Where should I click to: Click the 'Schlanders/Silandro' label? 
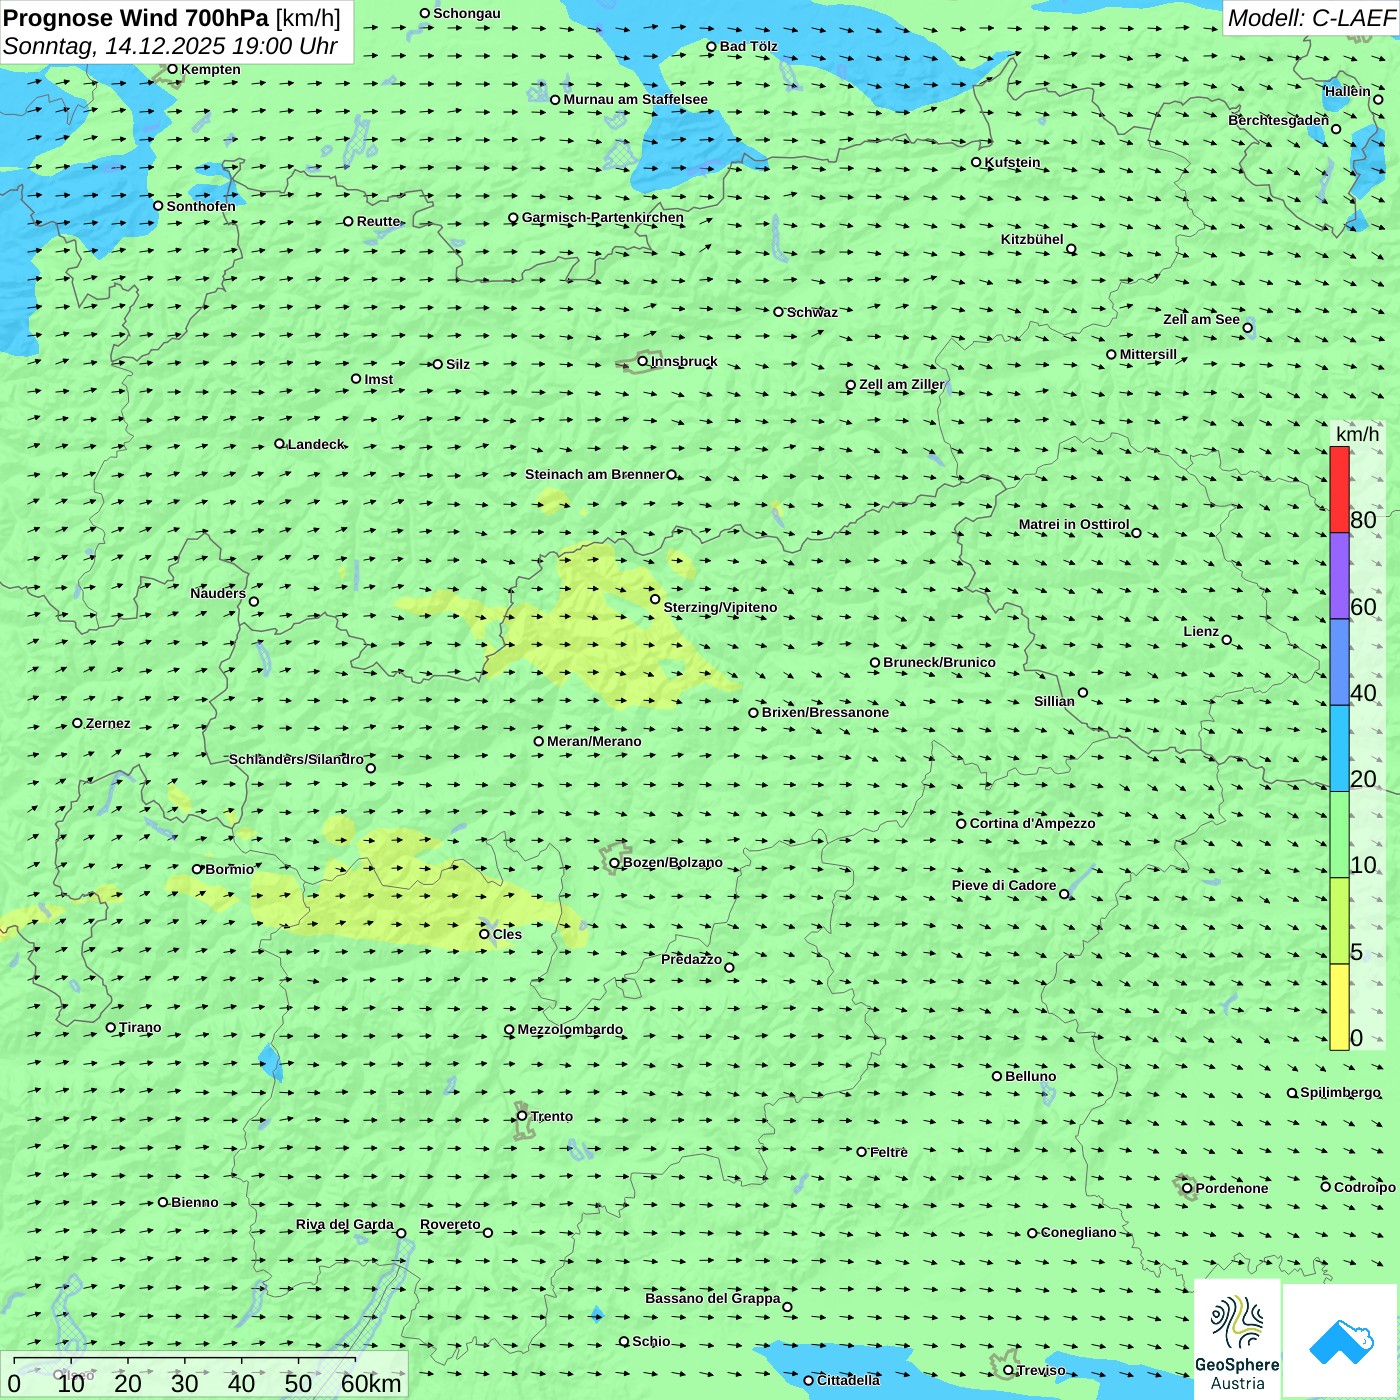[x=296, y=759]
